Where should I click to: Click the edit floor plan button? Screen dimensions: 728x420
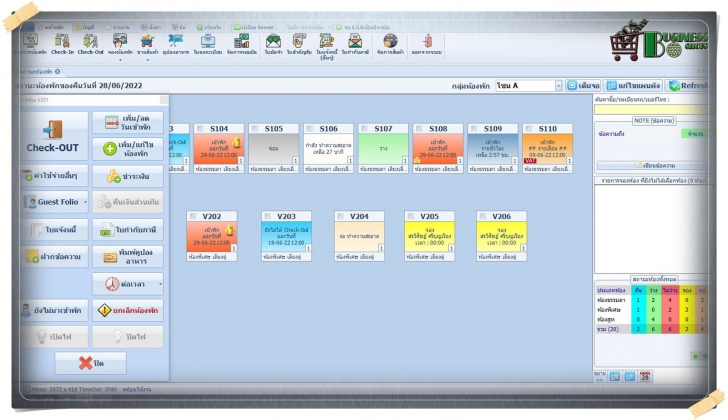tap(633, 85)
